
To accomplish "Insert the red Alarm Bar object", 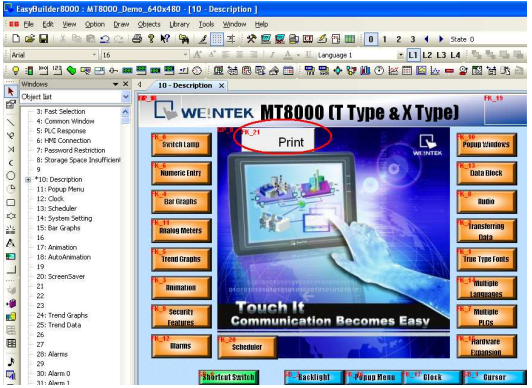I will (x=449, y=71).
